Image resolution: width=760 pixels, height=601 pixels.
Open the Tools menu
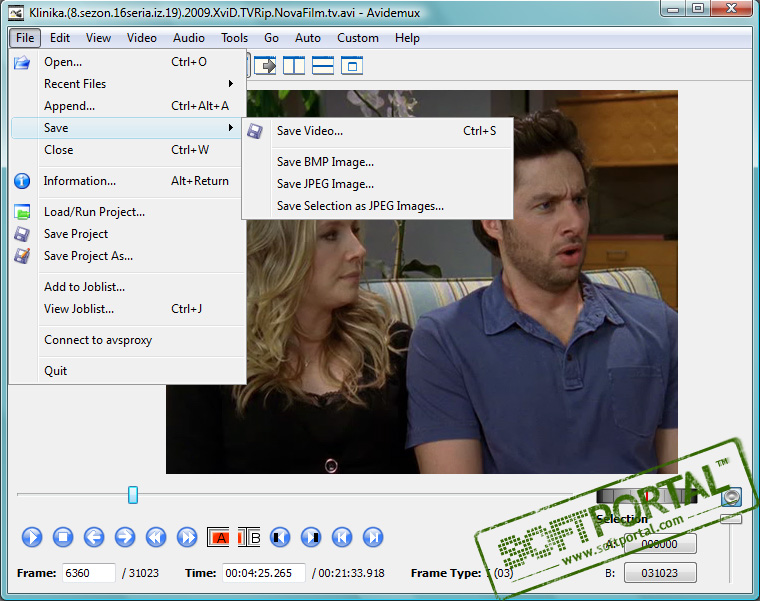click(235, 38)
